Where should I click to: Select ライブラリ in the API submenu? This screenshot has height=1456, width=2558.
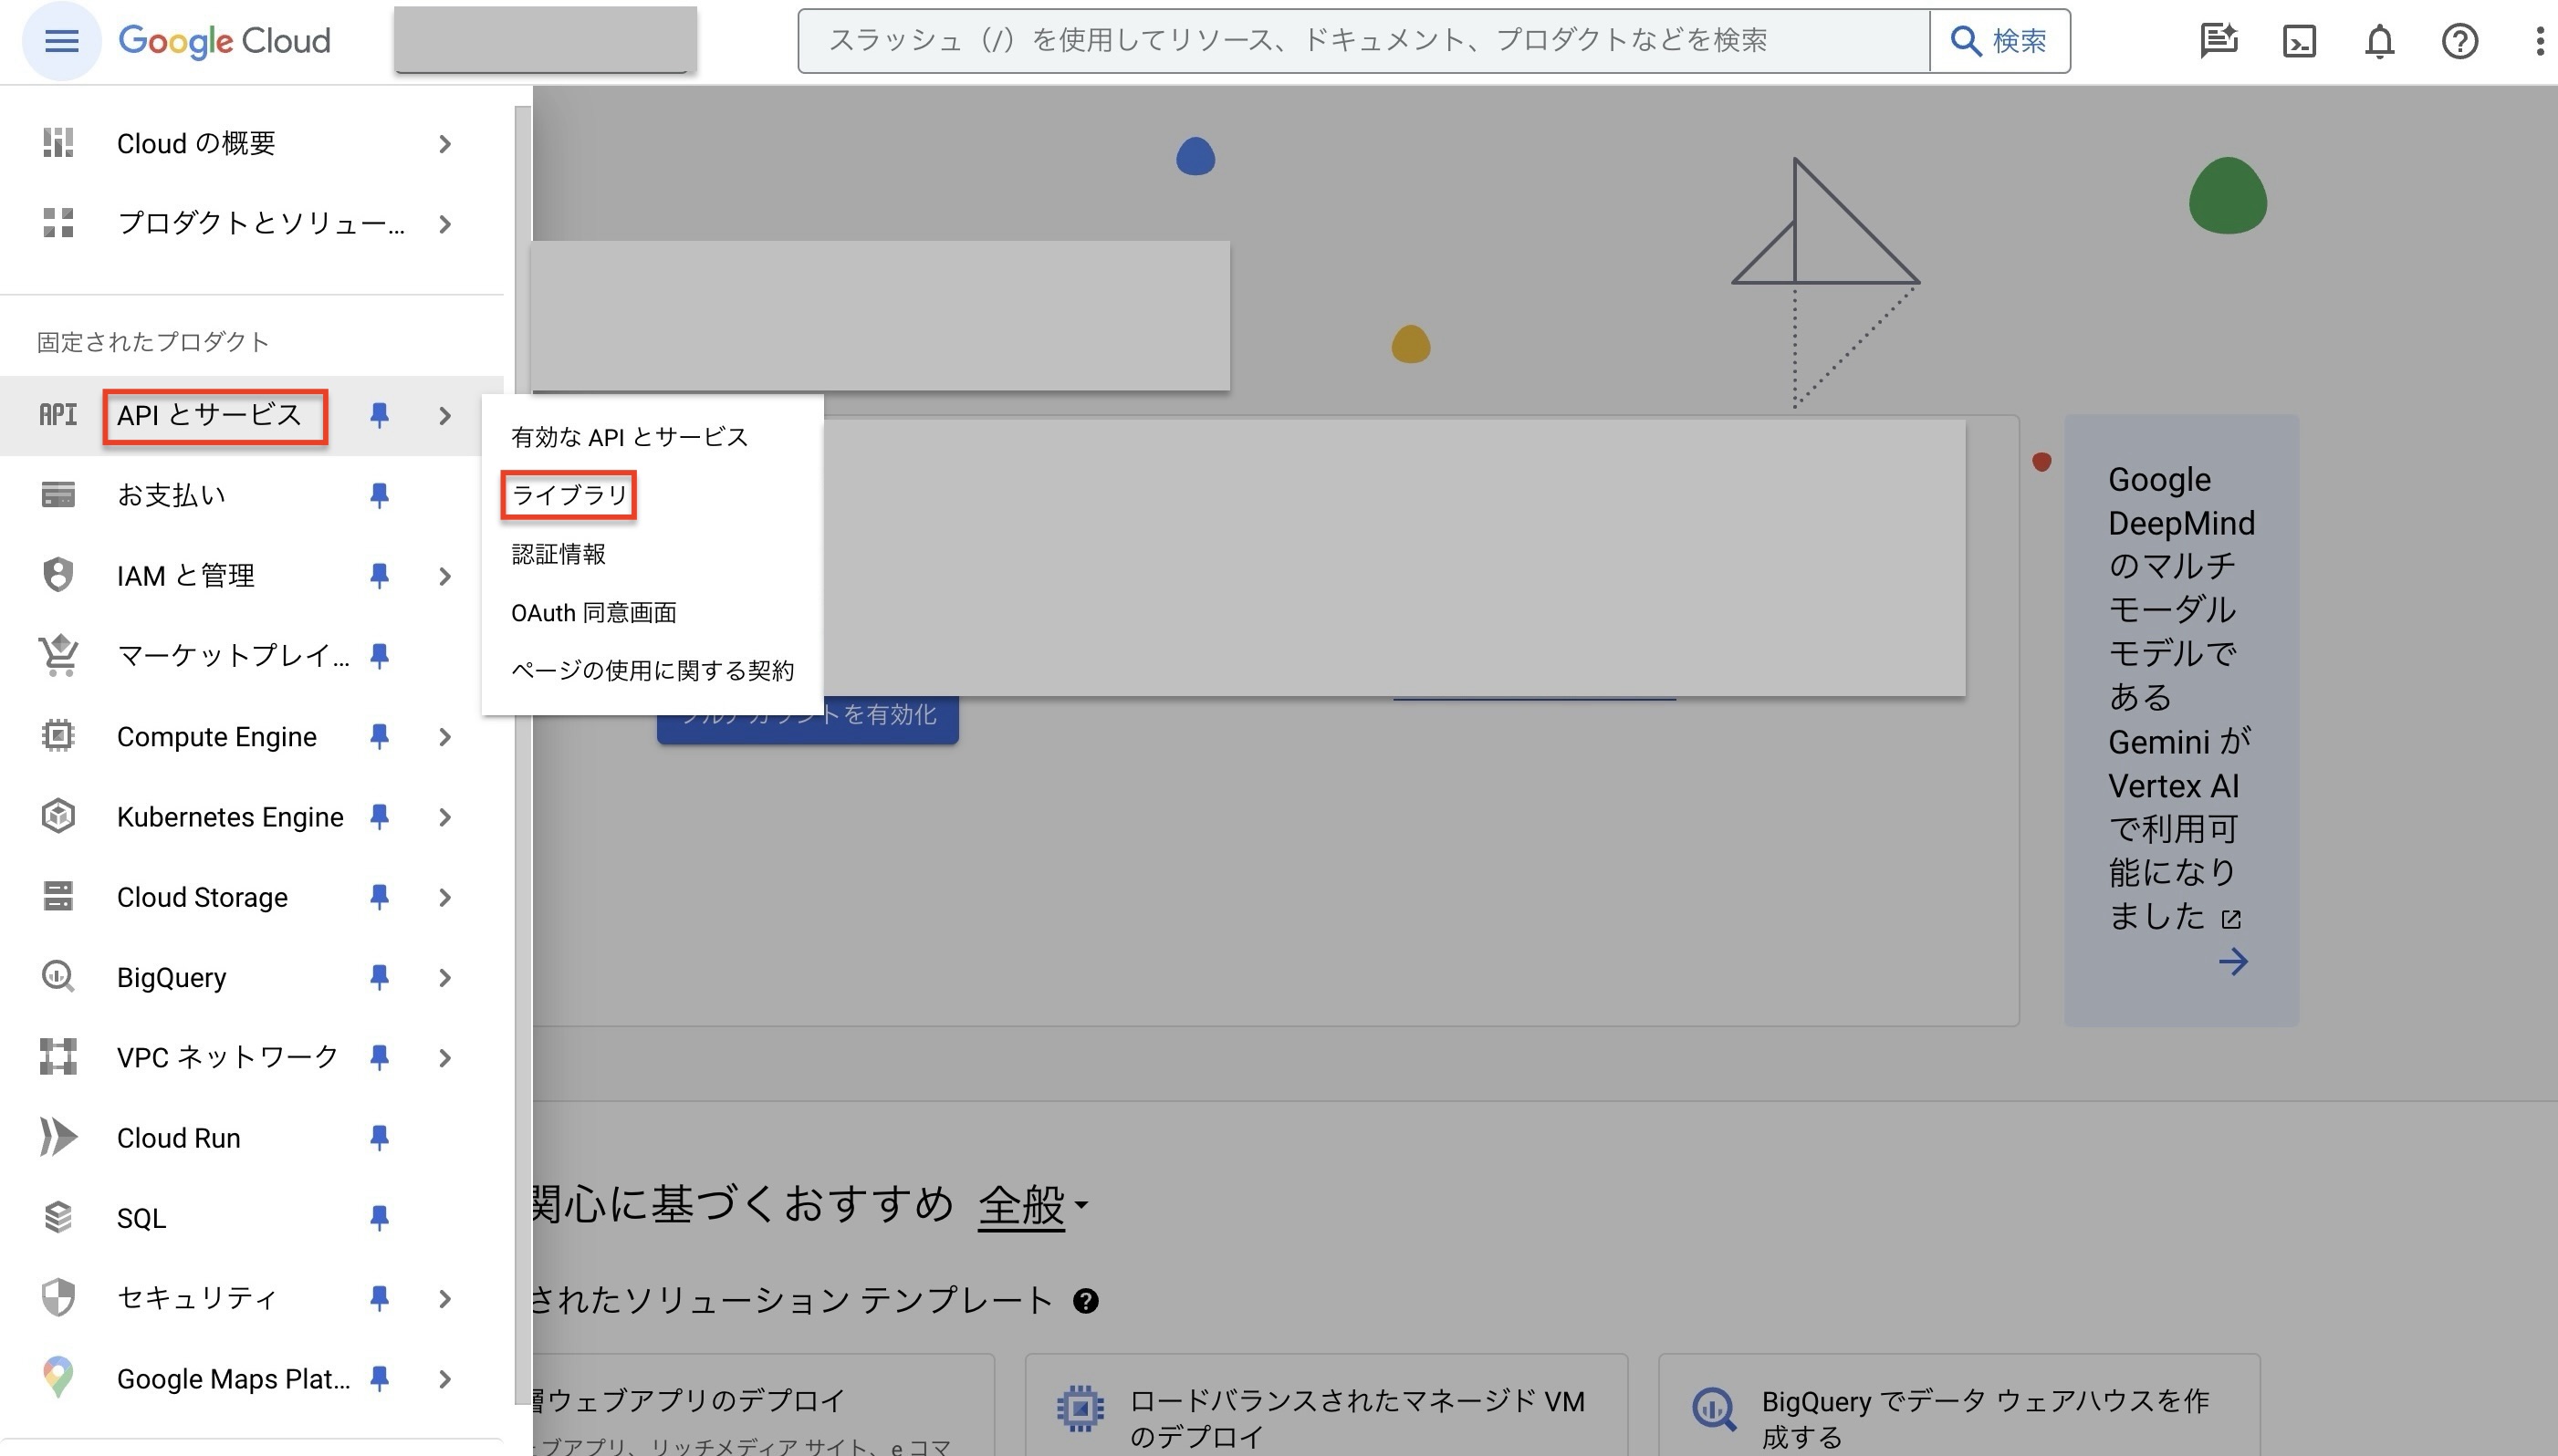coord(569,495)
